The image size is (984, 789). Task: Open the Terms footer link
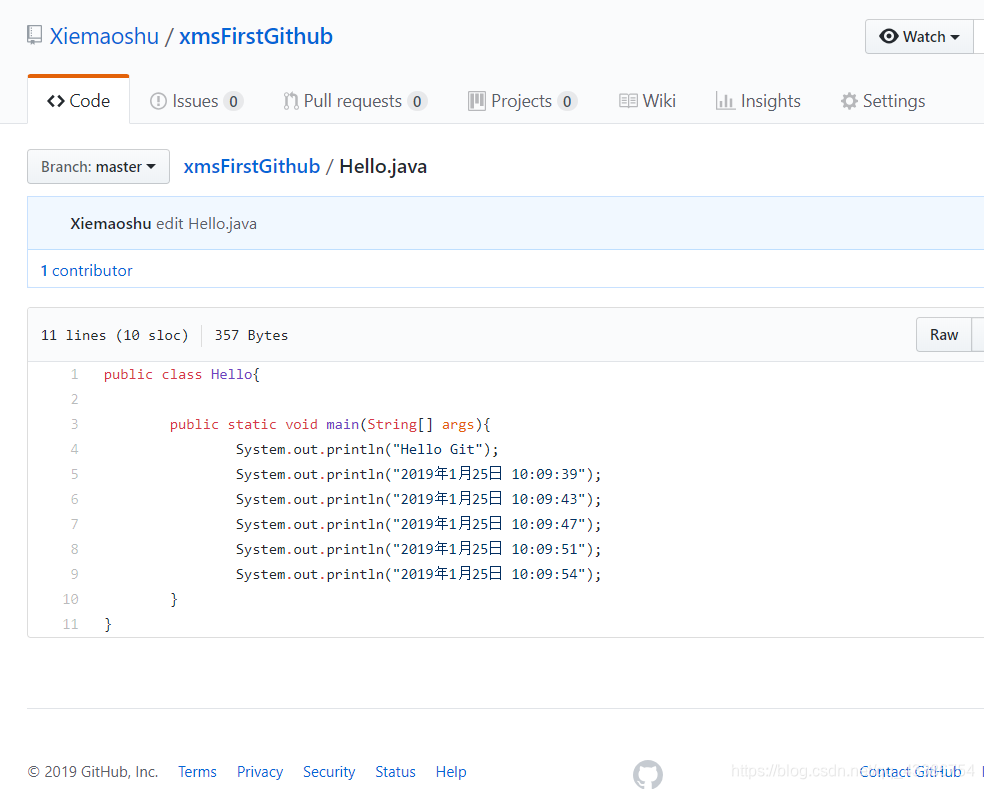(197, 771)
